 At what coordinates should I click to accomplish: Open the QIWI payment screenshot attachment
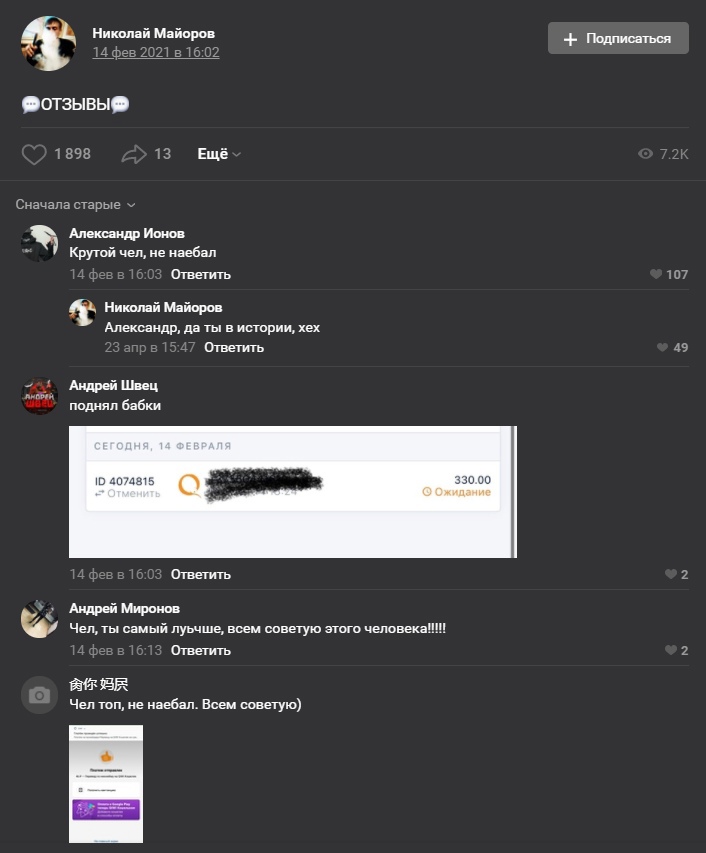293,492
